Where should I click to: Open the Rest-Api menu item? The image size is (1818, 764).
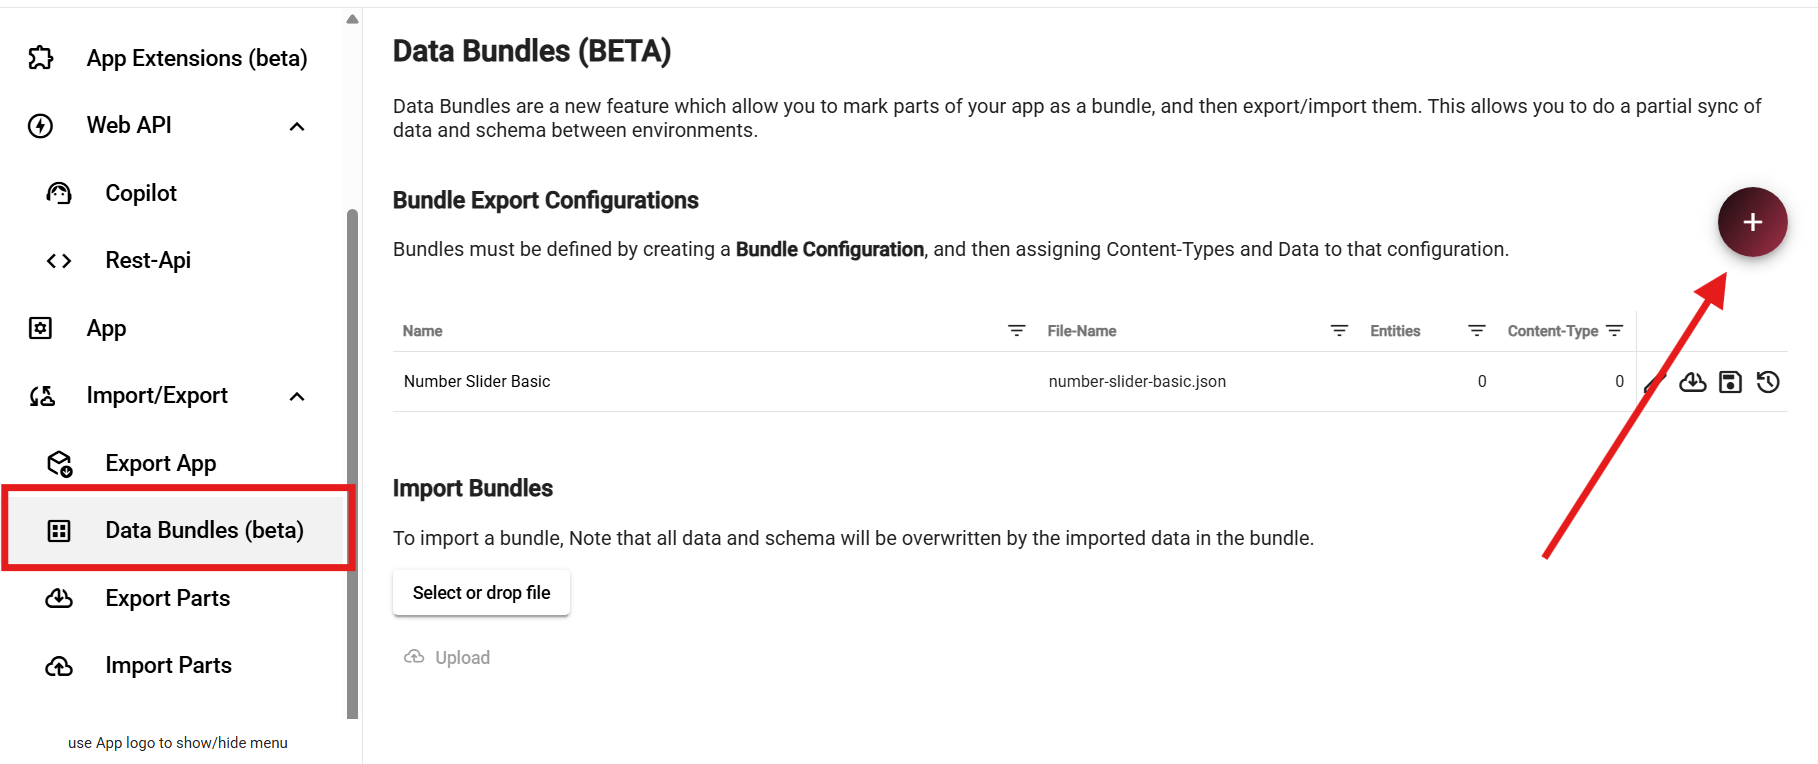click(x=148, y=260)
